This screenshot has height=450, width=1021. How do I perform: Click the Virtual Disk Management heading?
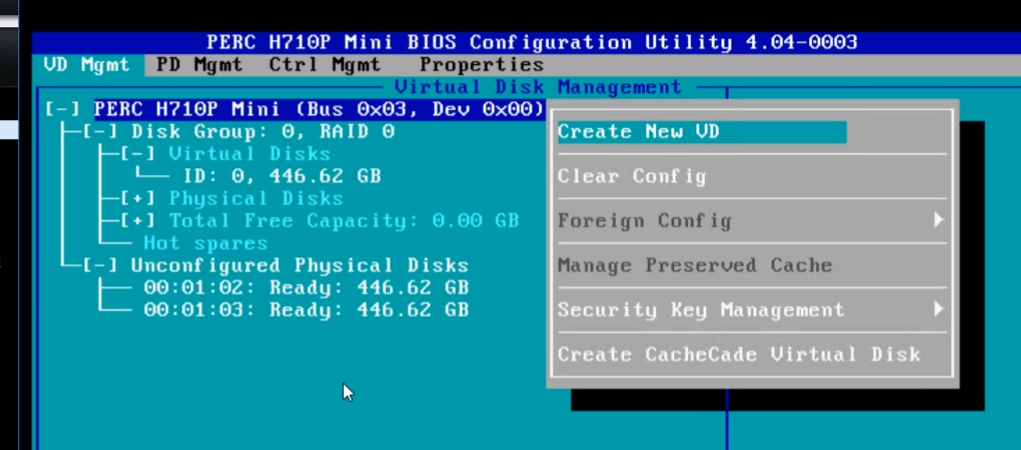click(x=538, y=87)
